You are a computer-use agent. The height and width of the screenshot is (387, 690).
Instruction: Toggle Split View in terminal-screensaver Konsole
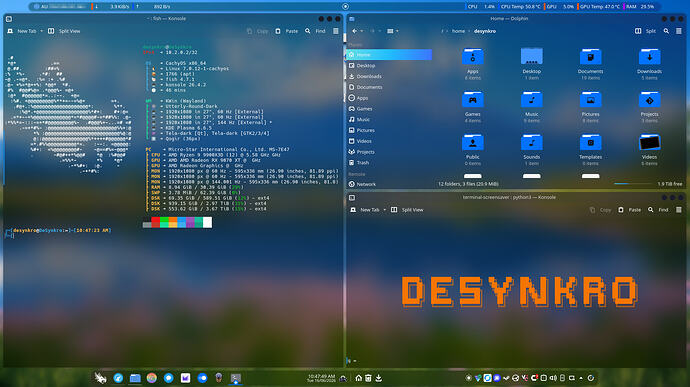[407, 210]
